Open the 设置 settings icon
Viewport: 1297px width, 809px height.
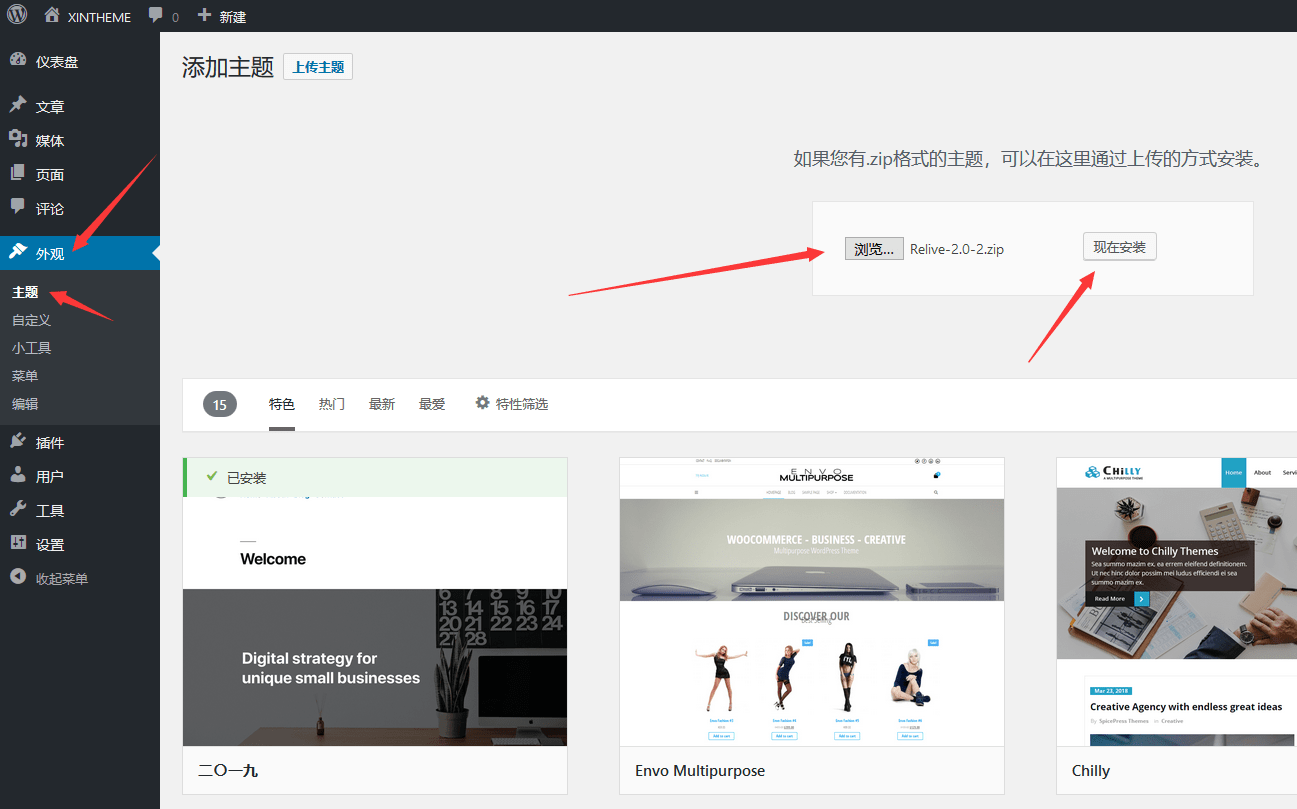coord(18,544)
